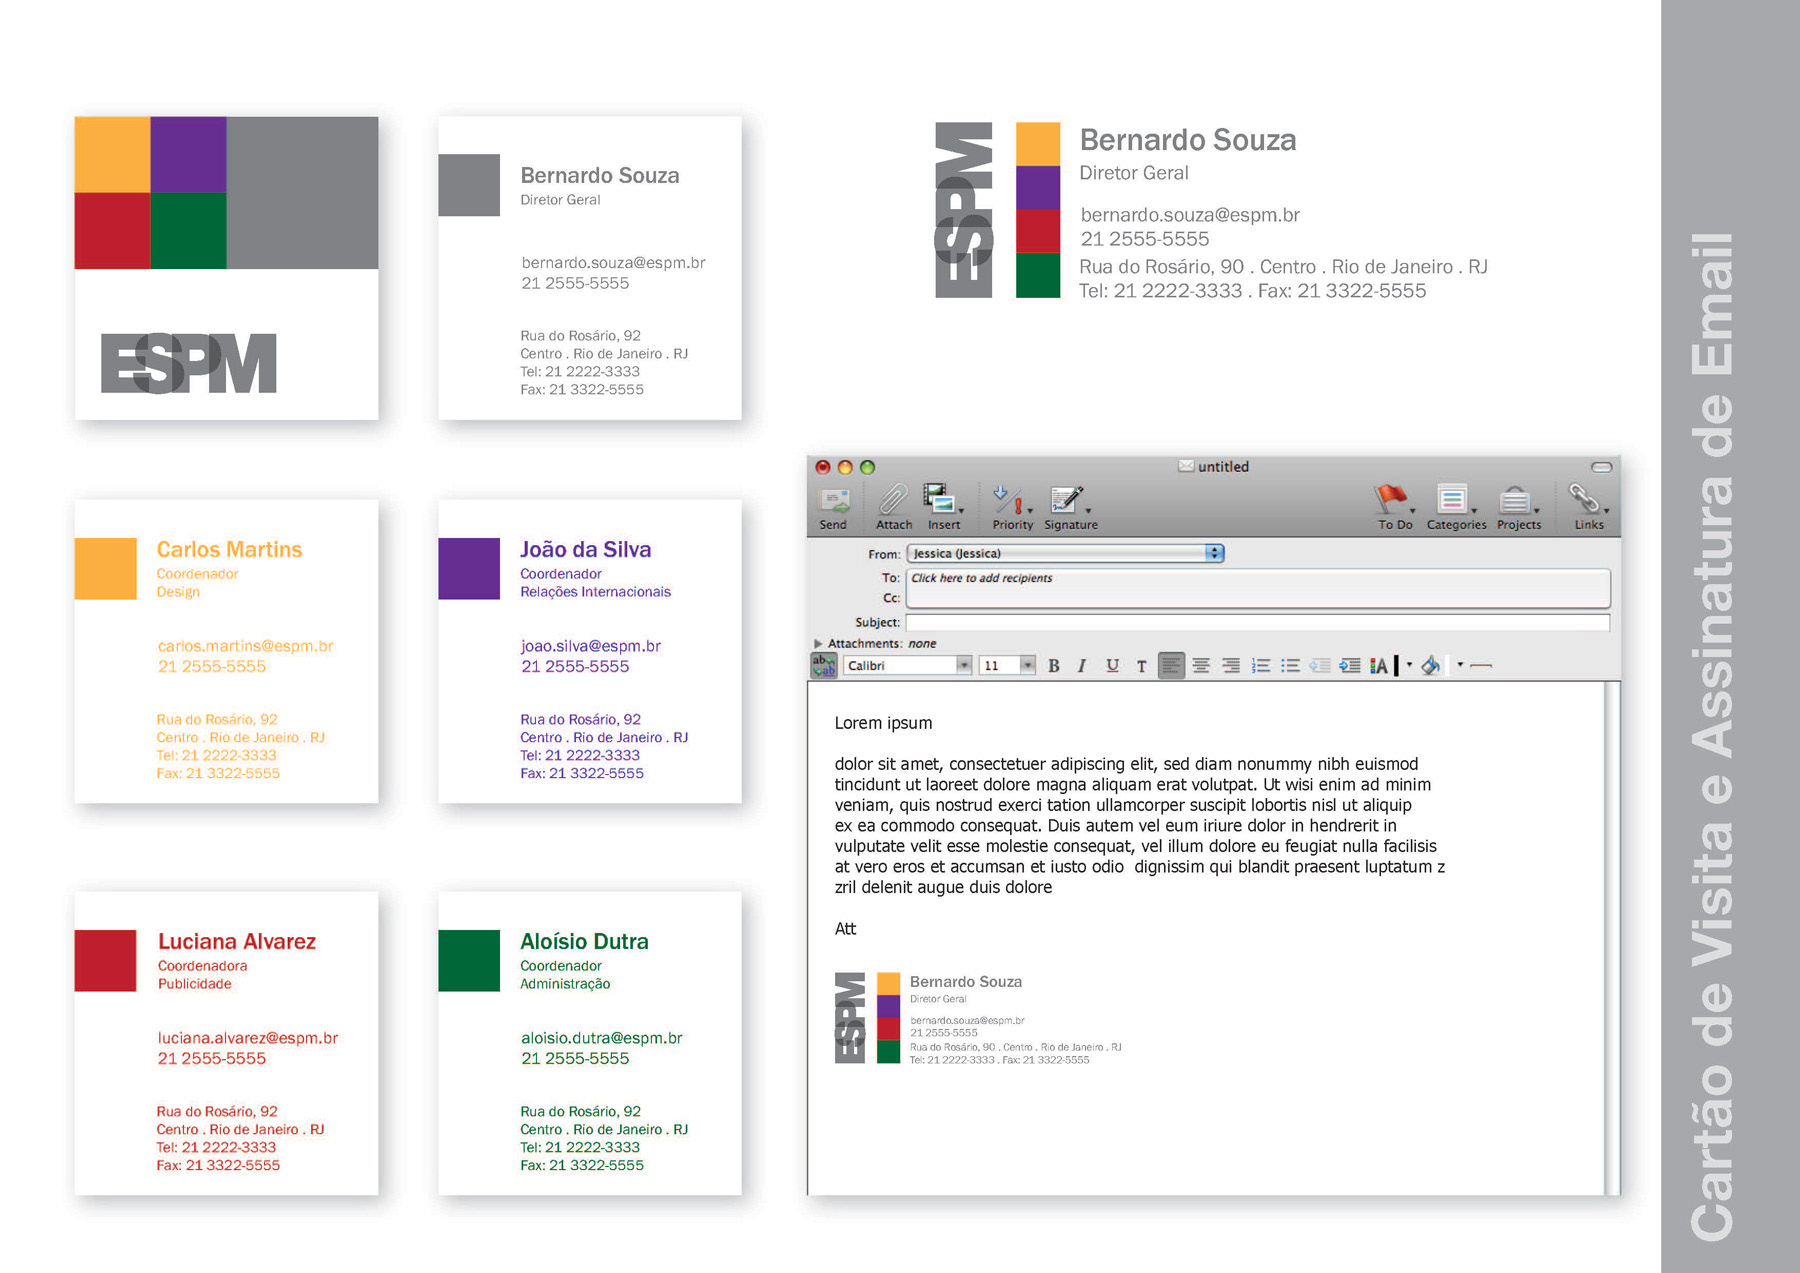
Task: Open the From account dropdown
Action: (x=1213, y=553)
